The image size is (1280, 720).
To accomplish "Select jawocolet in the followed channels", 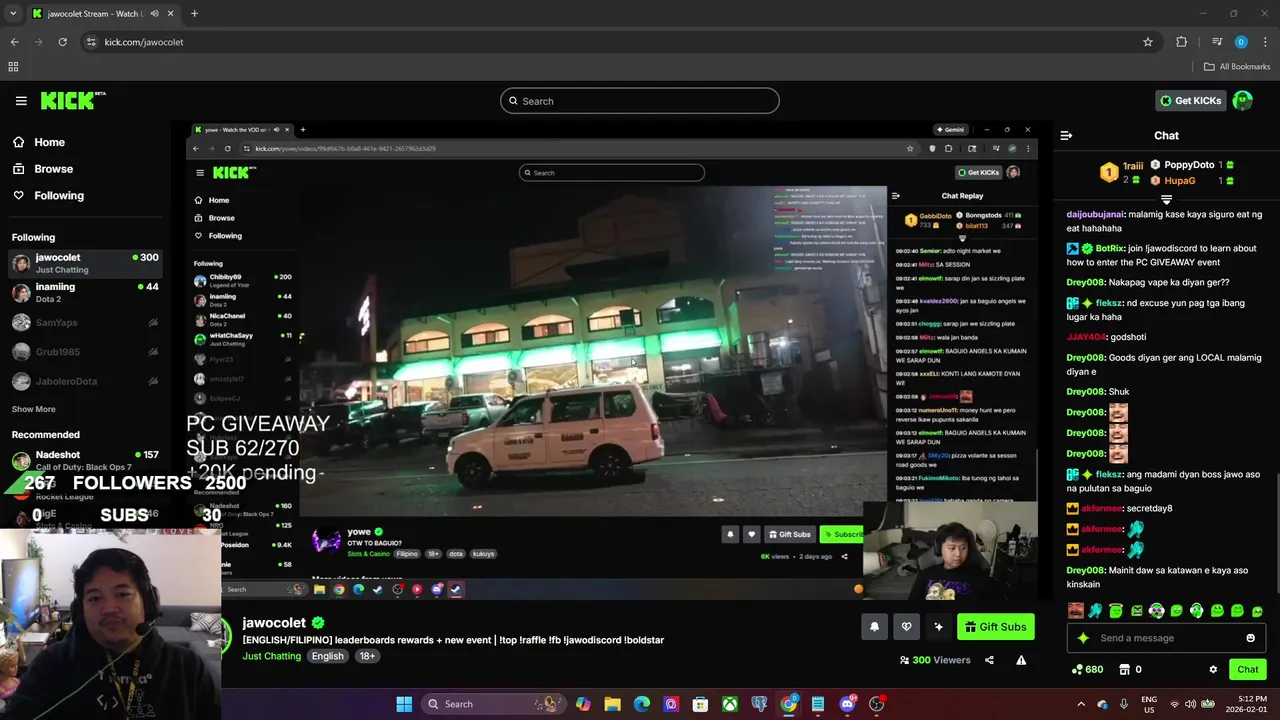I will 85,263.
